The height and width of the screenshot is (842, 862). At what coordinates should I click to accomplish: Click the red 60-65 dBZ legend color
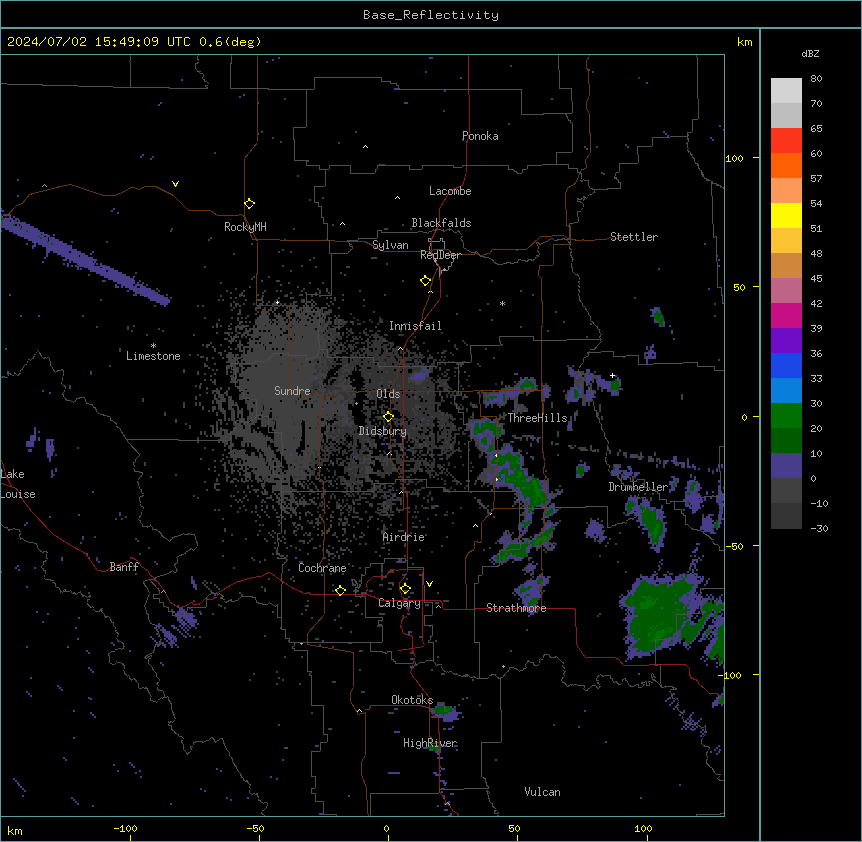click(786, 141)
